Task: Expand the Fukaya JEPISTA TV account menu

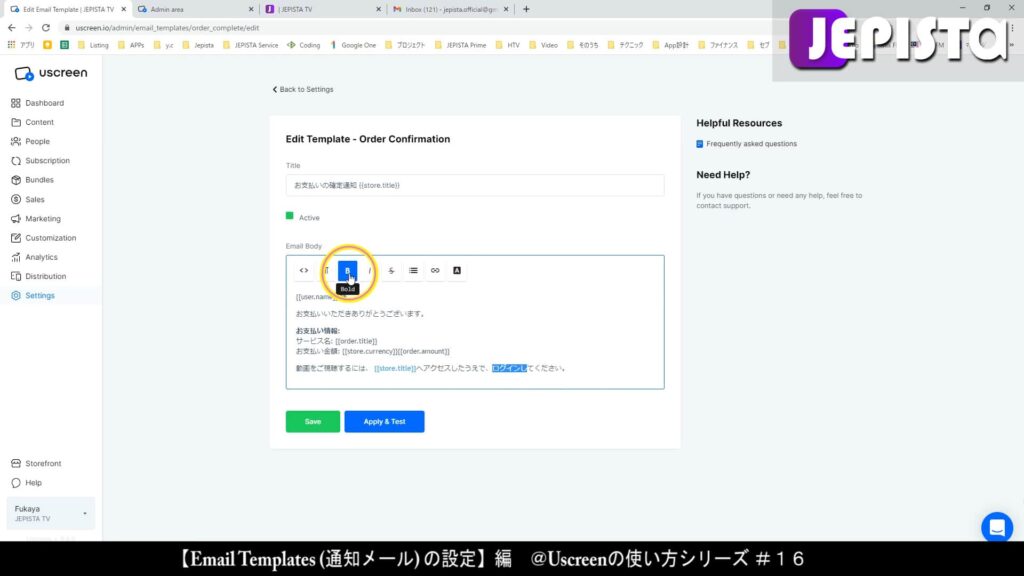Action: click(x=50, y=513)
